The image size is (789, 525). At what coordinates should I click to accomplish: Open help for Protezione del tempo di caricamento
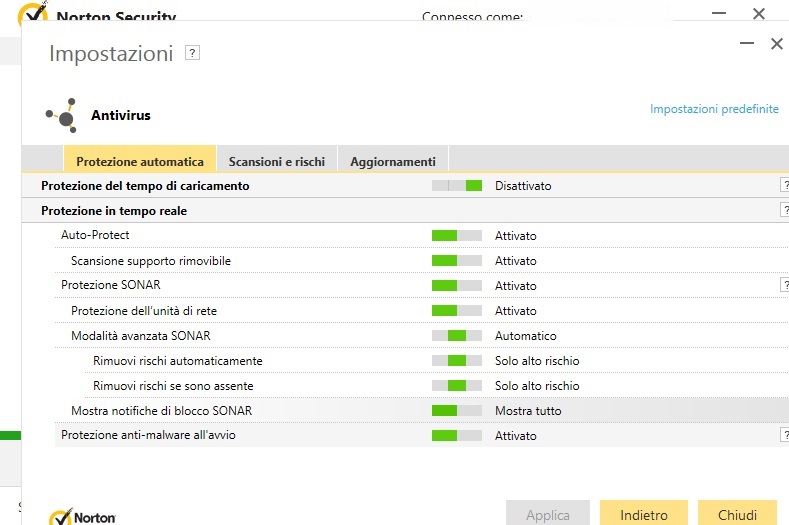click(x=784, y=185)
